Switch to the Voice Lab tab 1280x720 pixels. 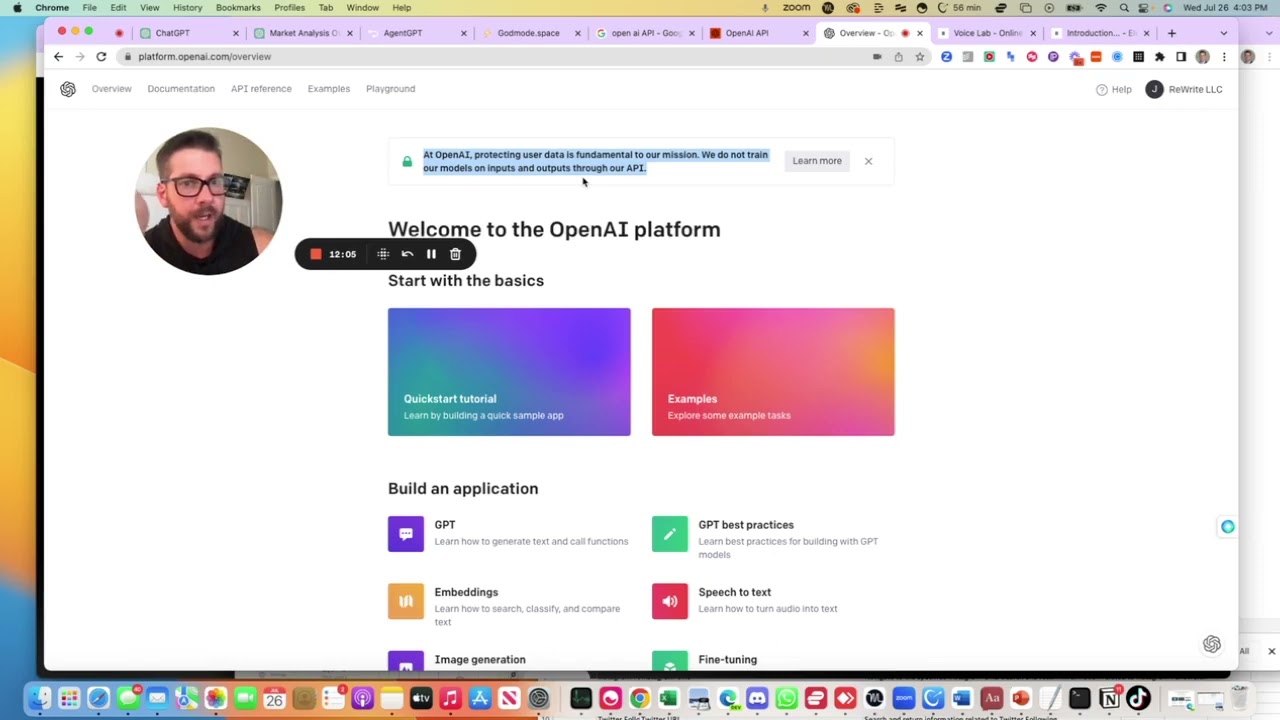click(x=986, y=33)
